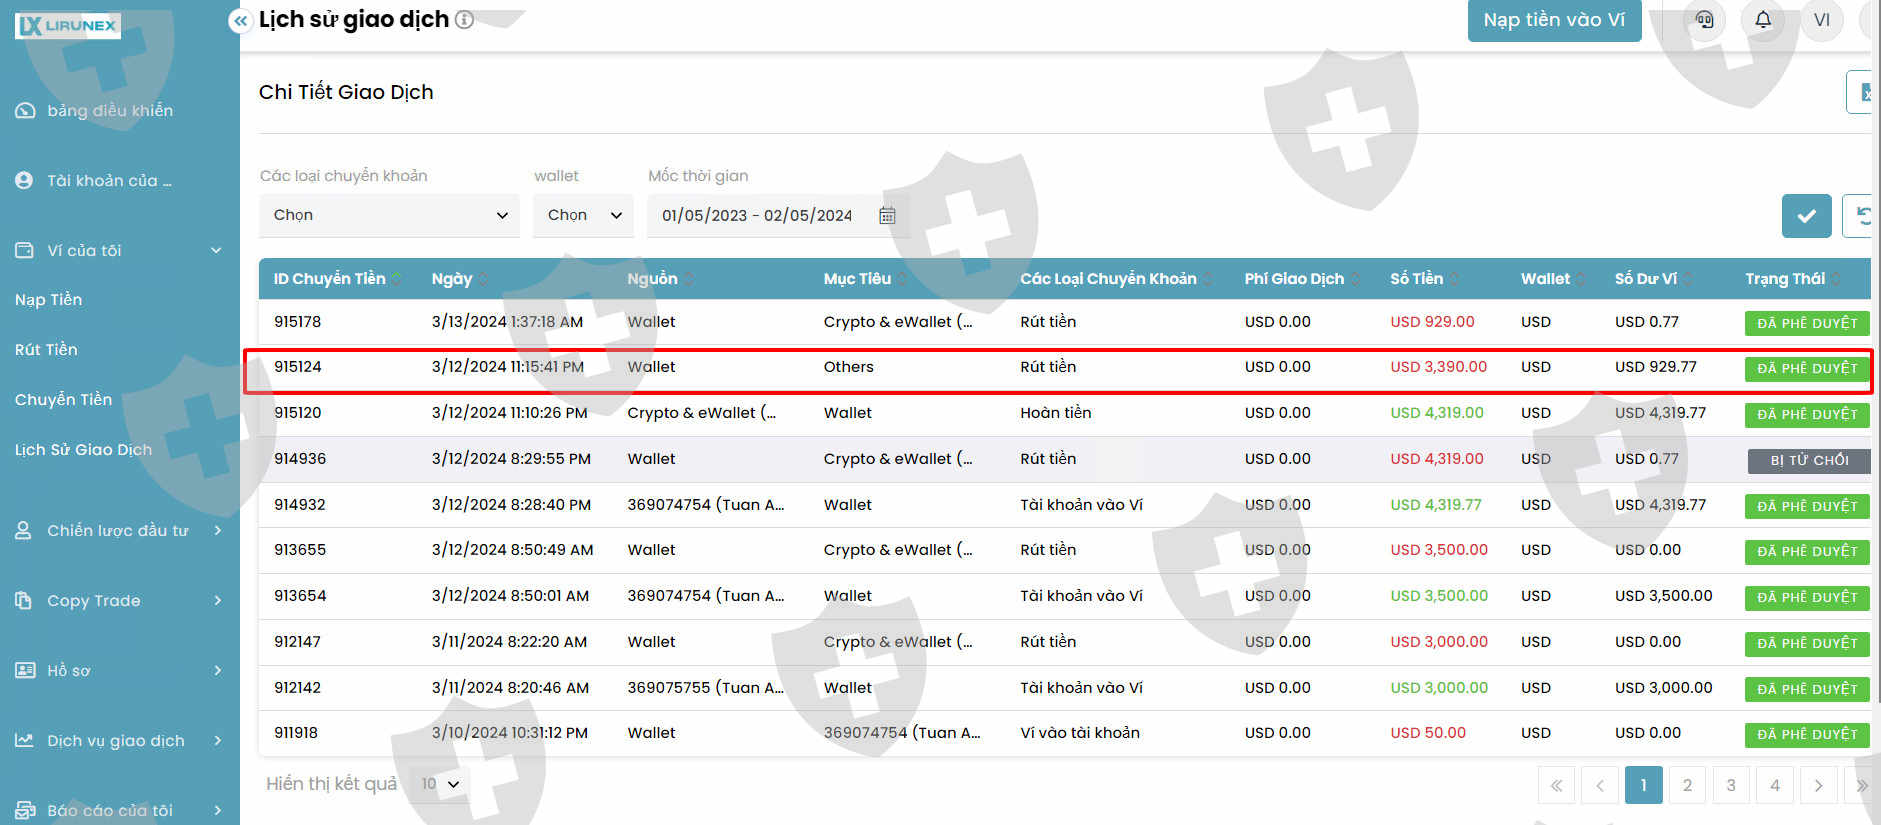Reset filters with the undo arrow button
The width and height of the screenshot is (1881, 825).
tap(1860, 216)
